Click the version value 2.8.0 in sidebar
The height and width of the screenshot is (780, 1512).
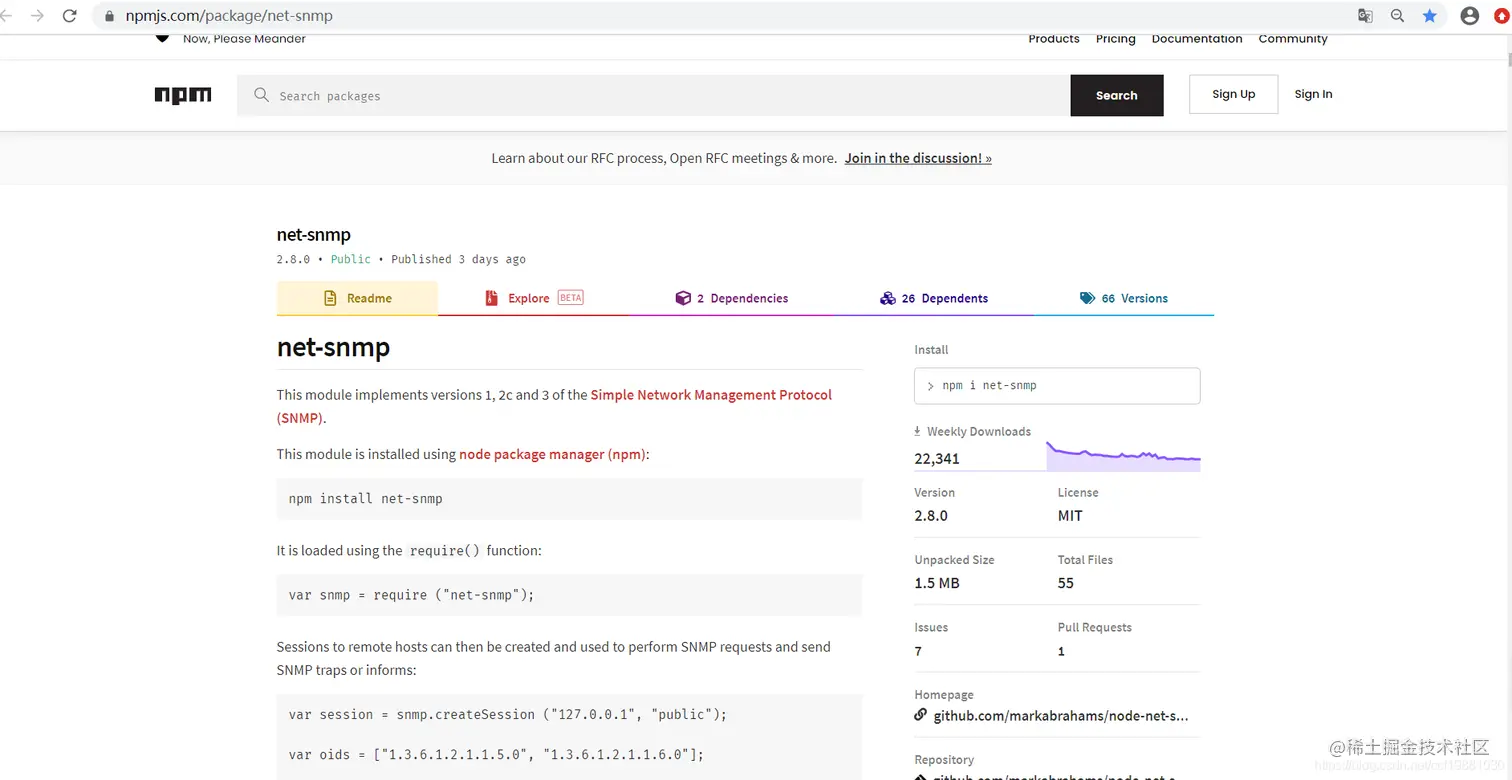(931, 516)
